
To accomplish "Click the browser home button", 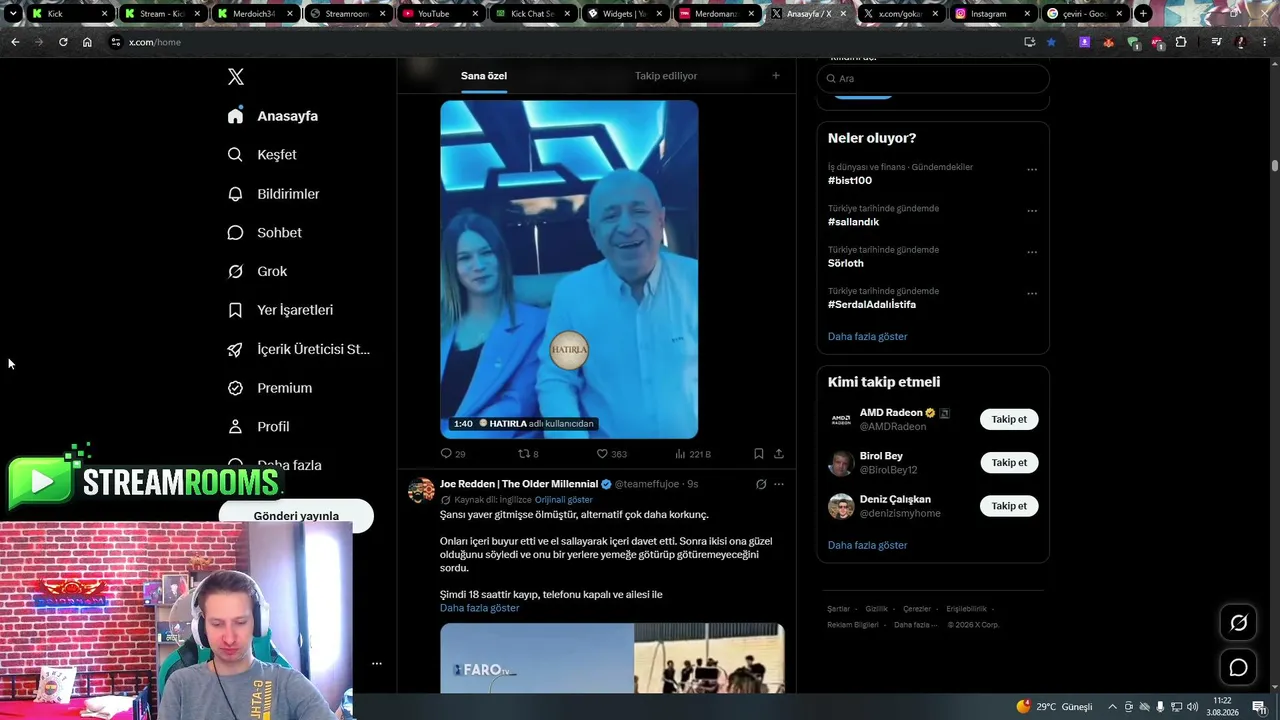I will coord(87,42).
